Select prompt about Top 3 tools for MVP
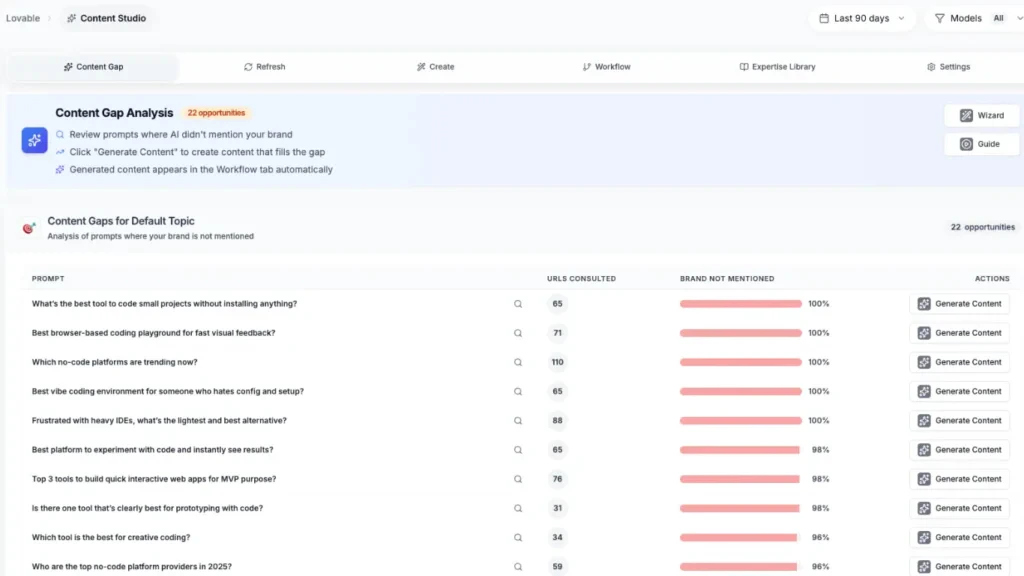 tap(154, 479)
